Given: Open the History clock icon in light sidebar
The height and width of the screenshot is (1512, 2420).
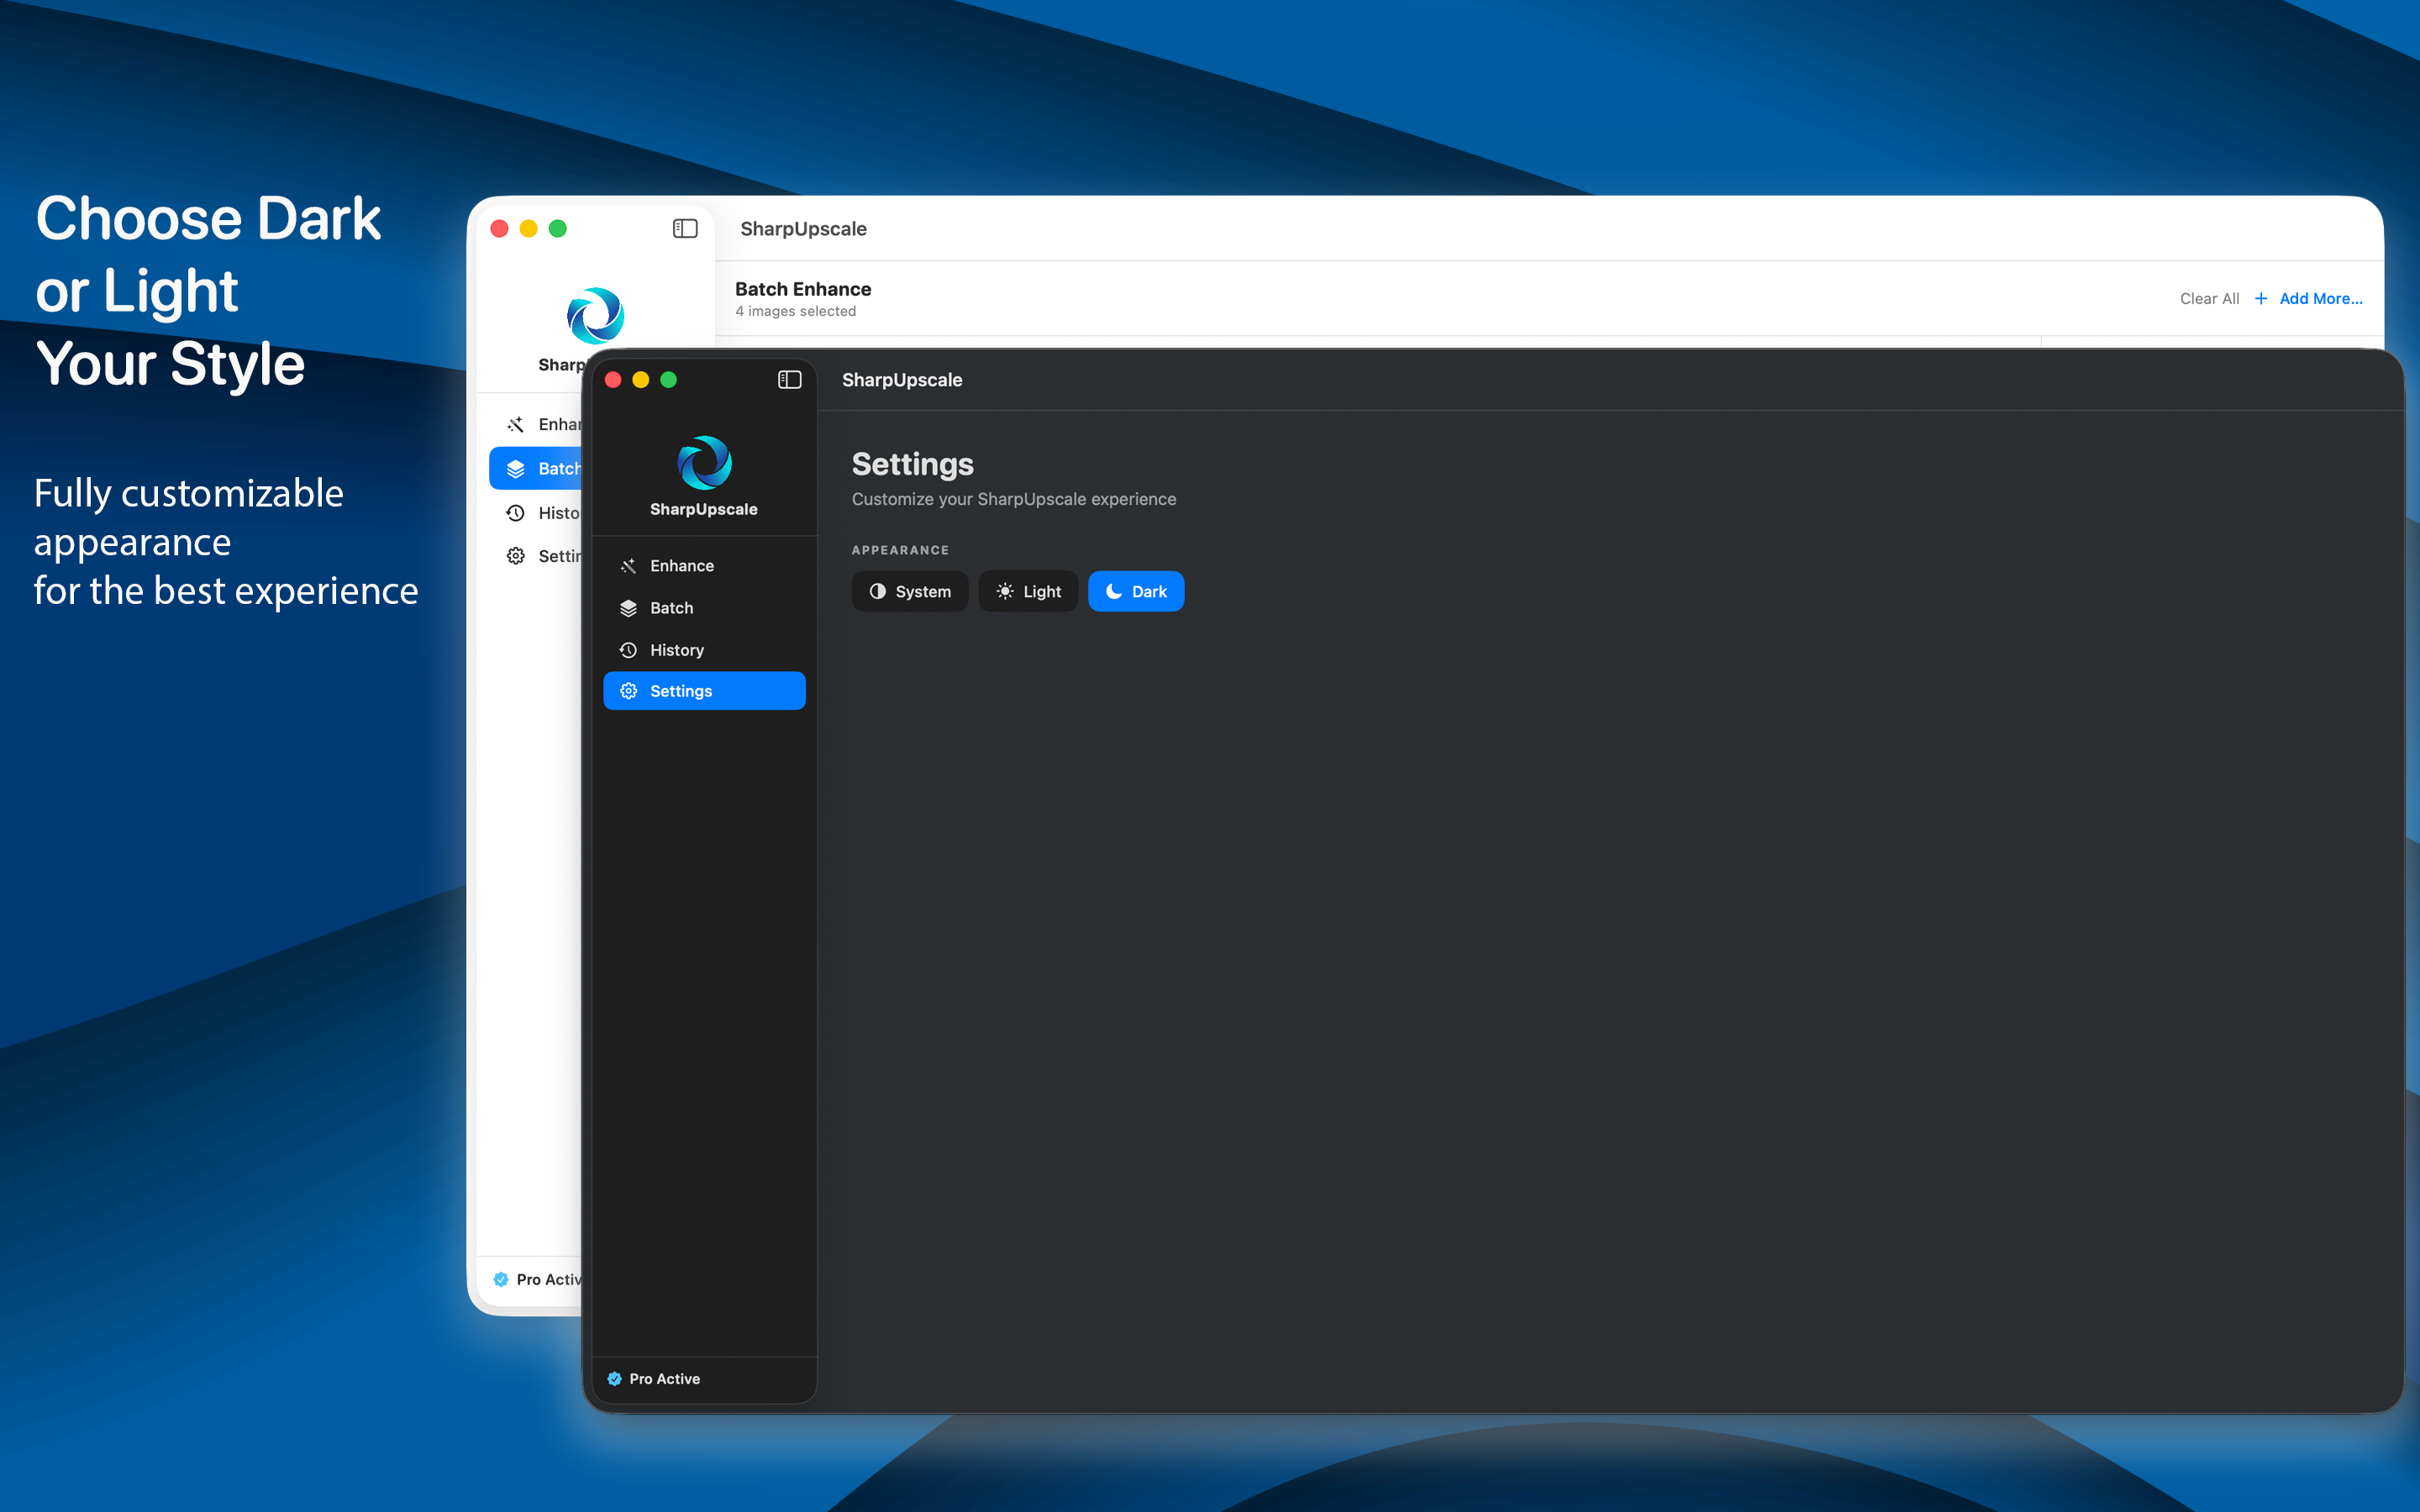Looking at the screenshot, I should pyautogui.click(x=516, y=512).
